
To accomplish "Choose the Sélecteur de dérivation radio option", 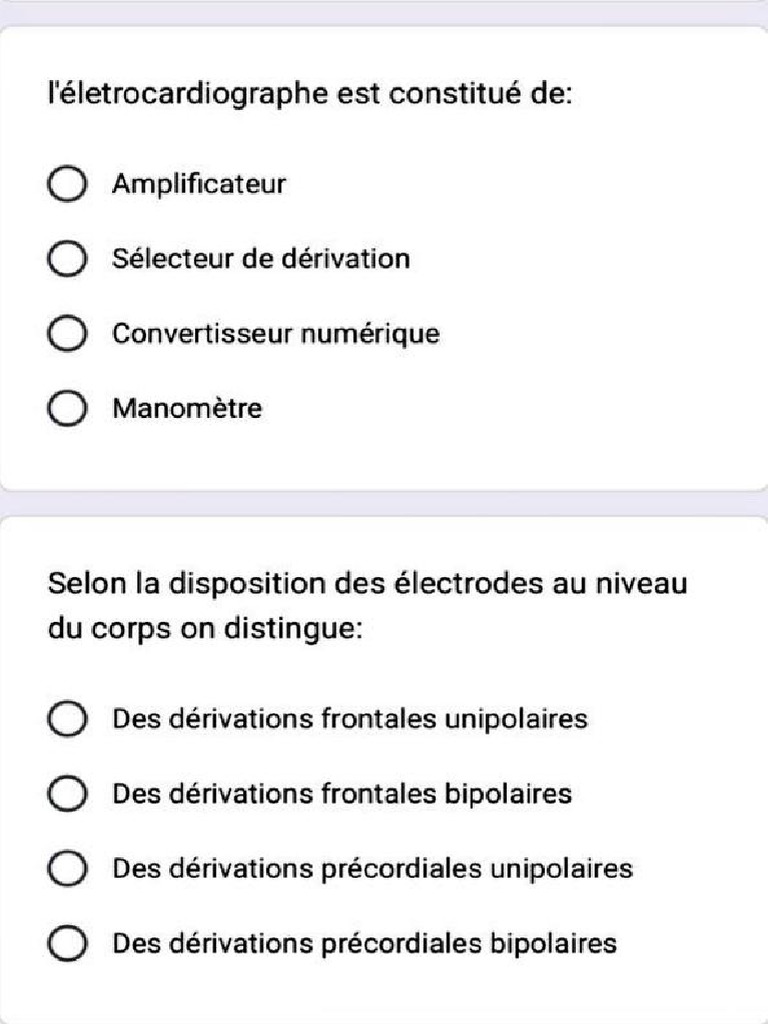I will pos(66,260).
